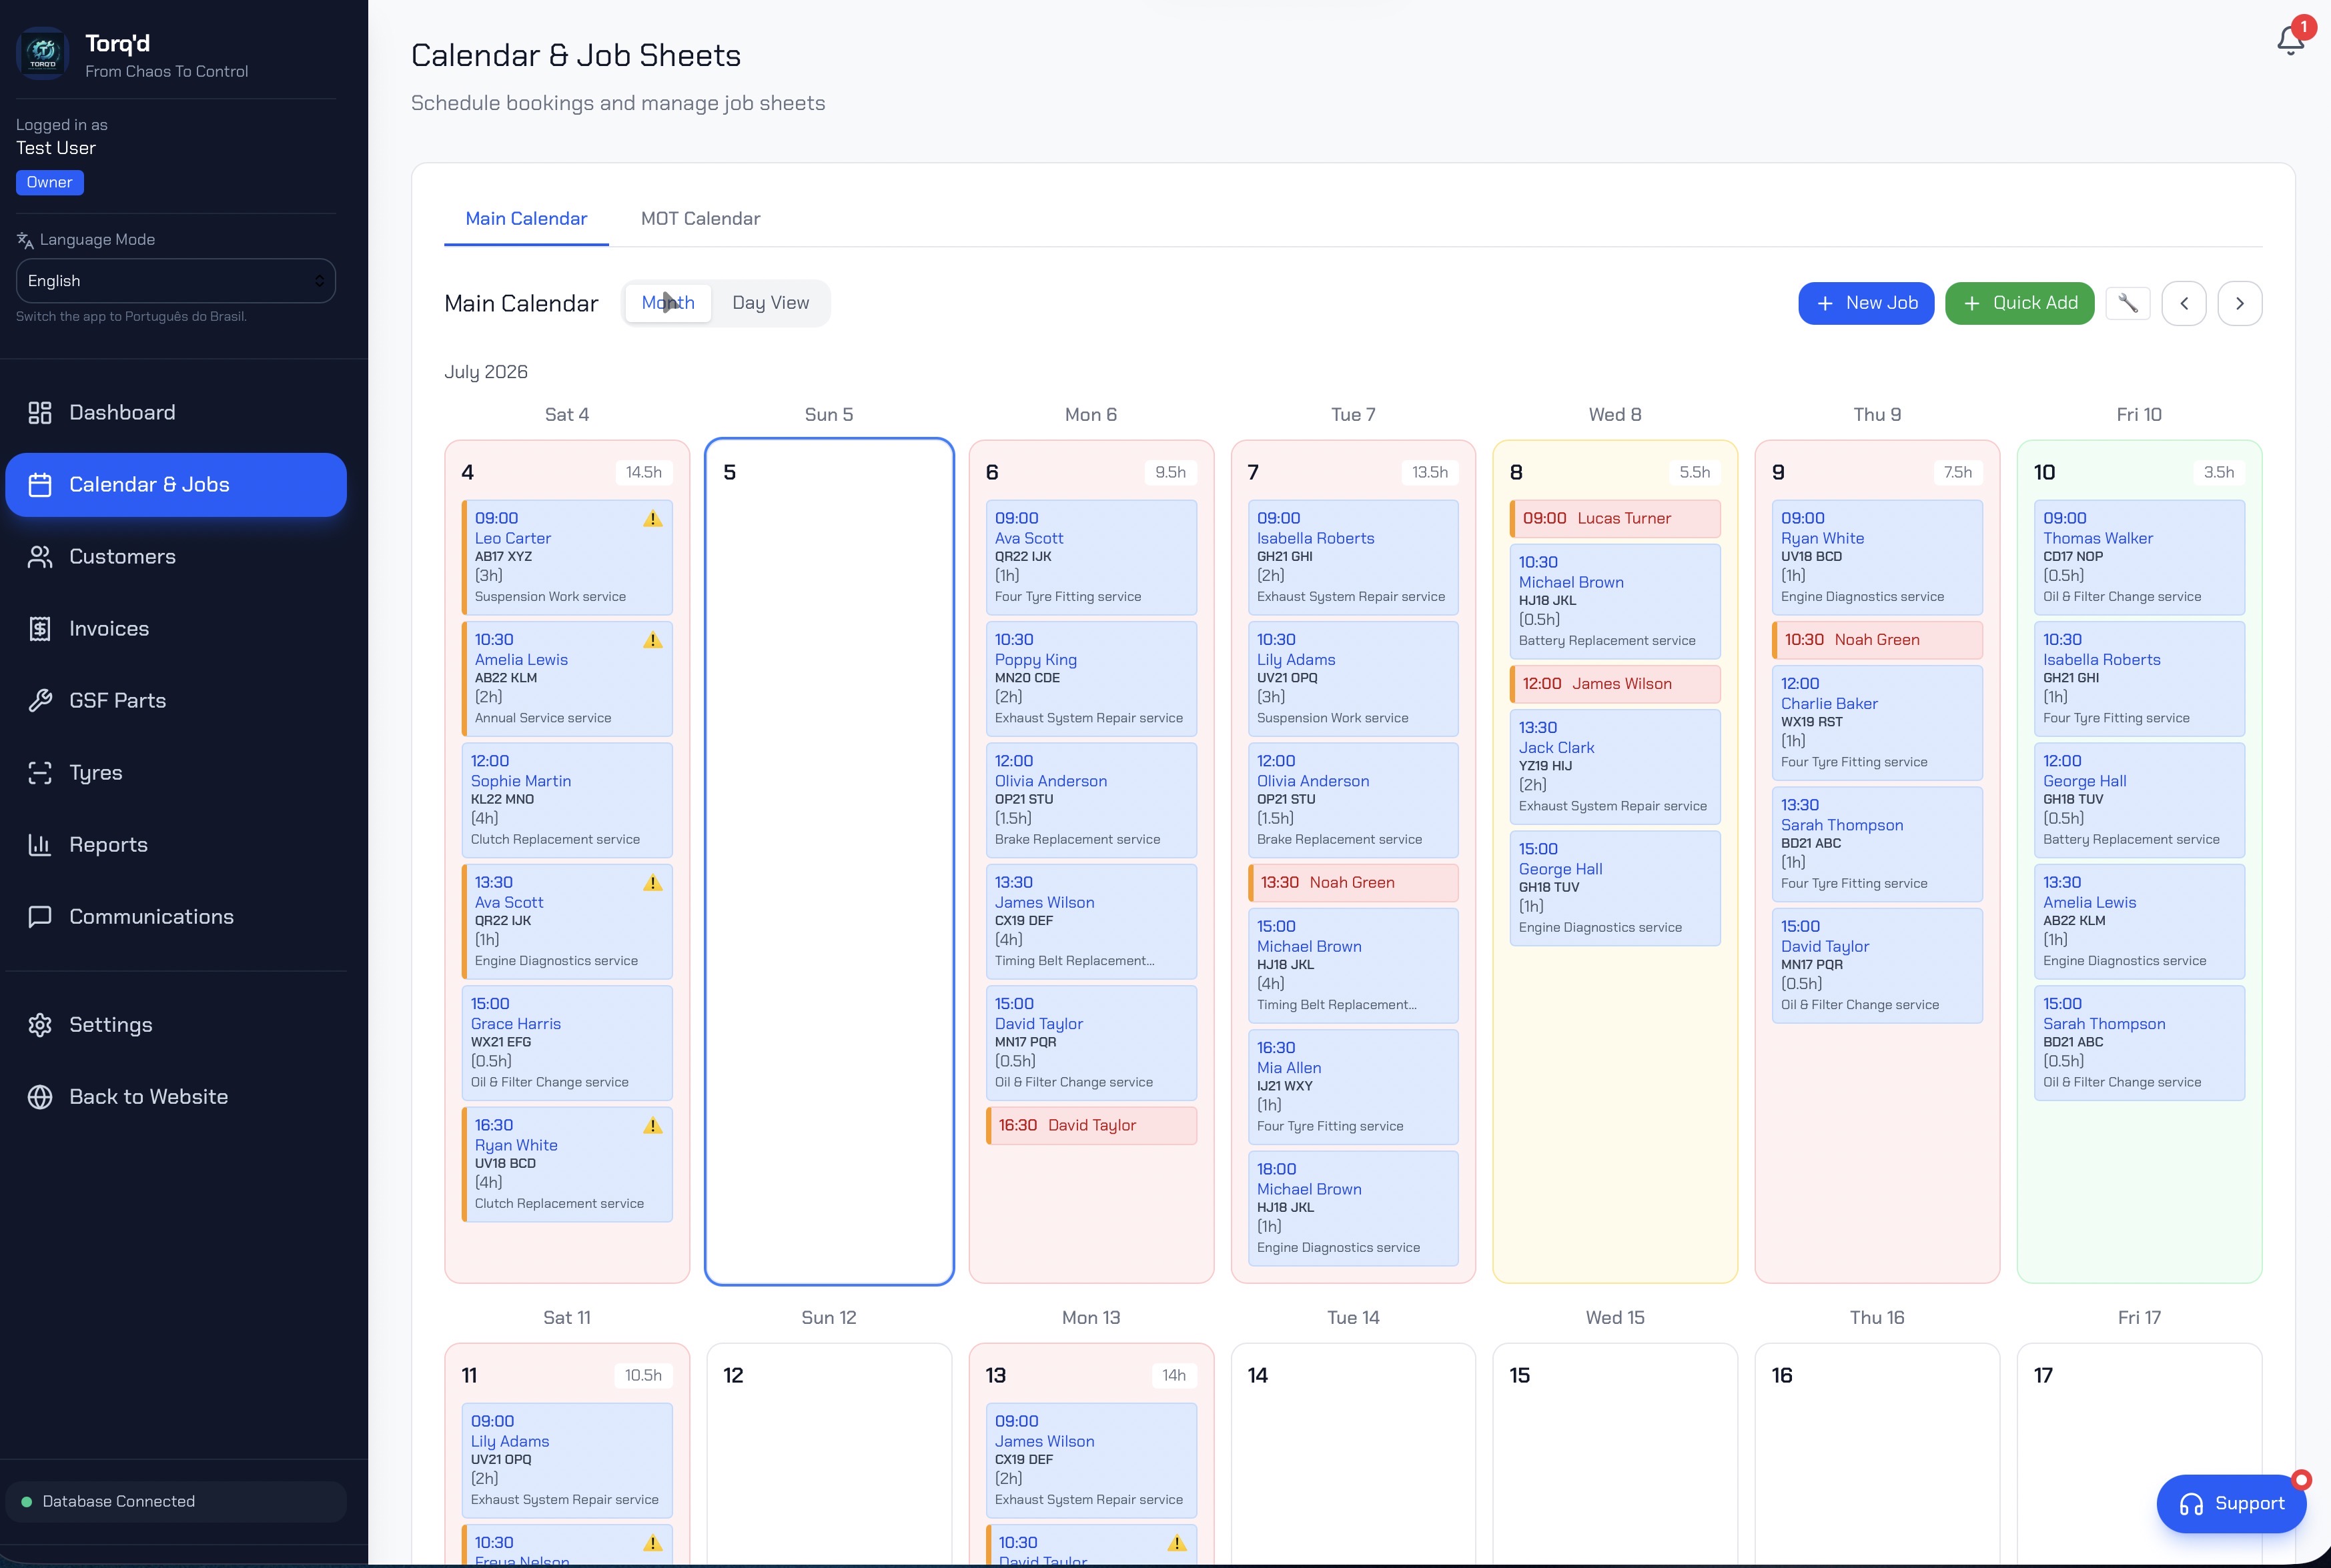Screen dimensions: 2331x1568
Task: Click the Dashboard grid icon
Action: (x=40, y=413)
